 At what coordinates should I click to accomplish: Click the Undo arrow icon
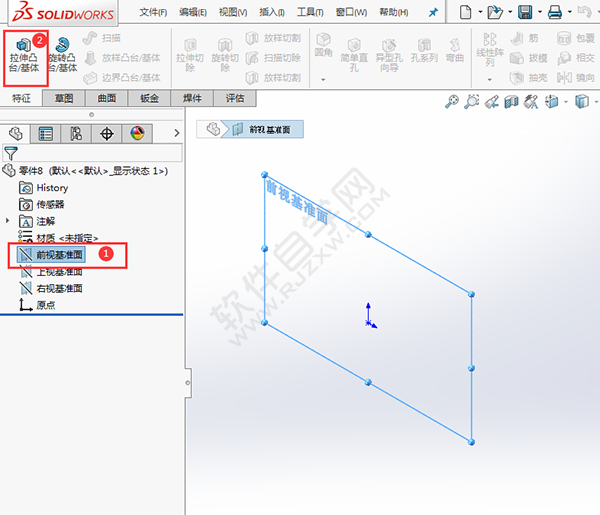pyautogui.click(x=584, y=12)
